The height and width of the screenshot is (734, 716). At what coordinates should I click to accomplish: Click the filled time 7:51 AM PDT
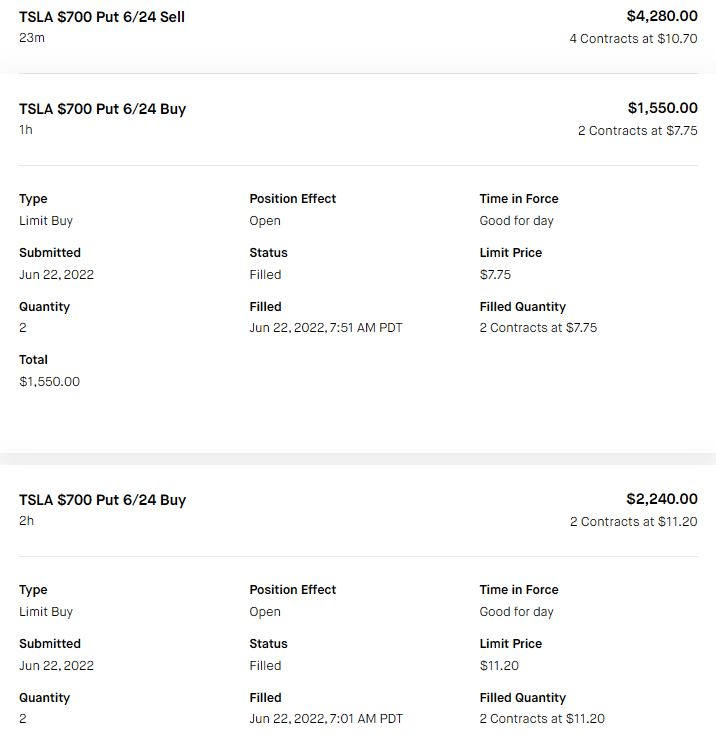pyautogui.click(x=326, y=328)
